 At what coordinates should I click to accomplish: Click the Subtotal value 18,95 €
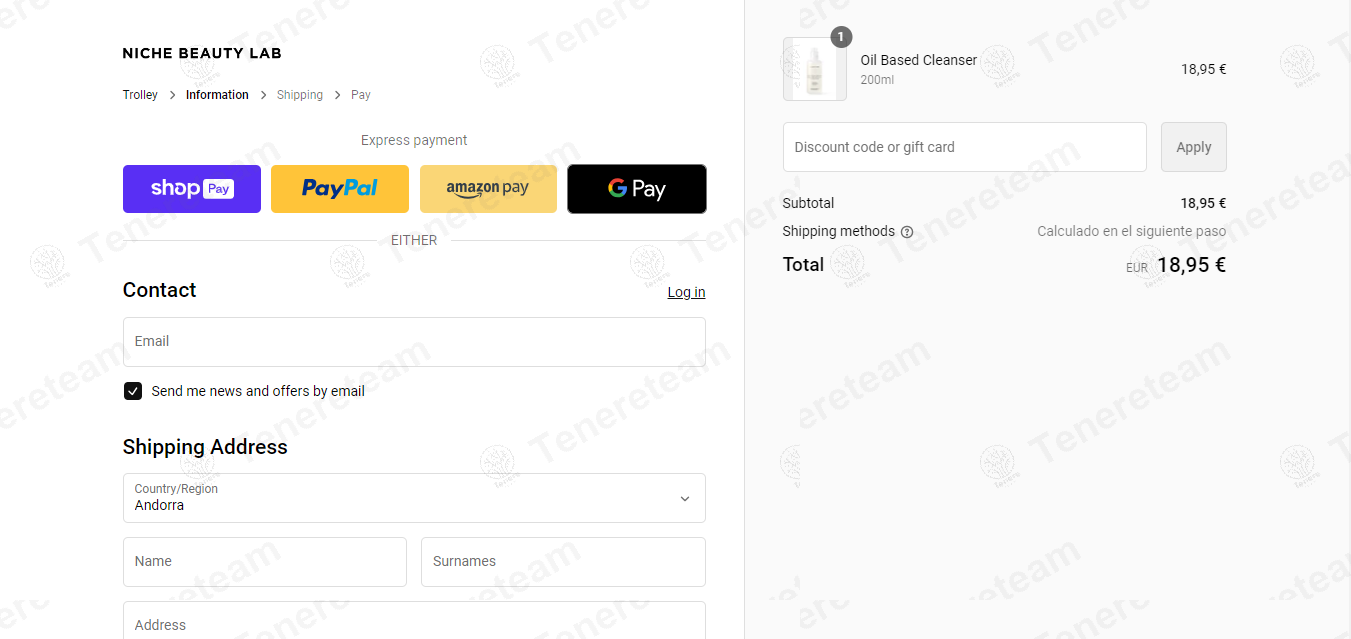tap(1203, 203)
